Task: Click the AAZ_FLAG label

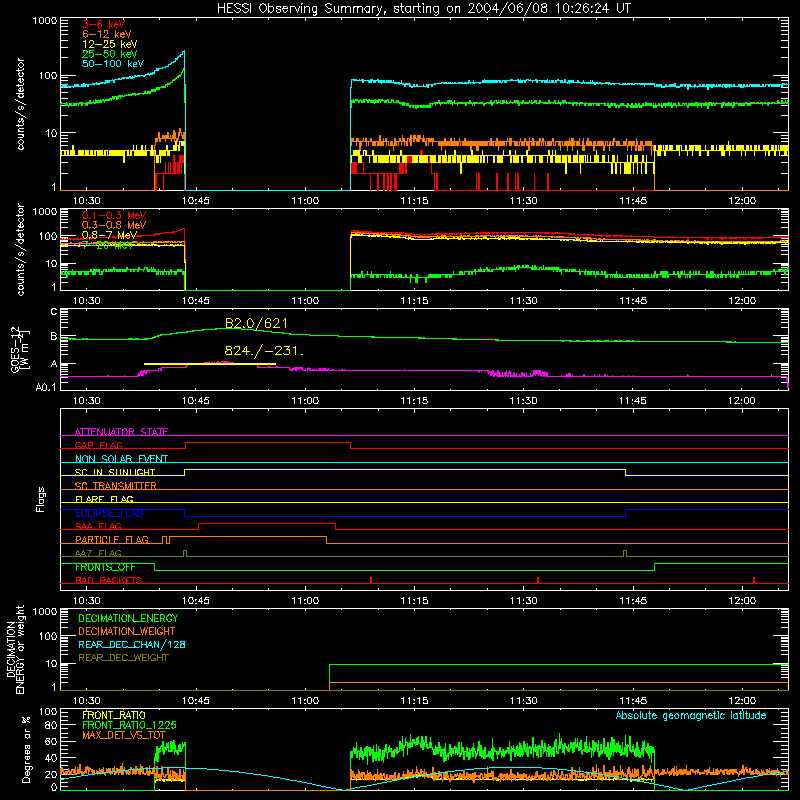Action: pyautogui.click(x=98, y=553)
